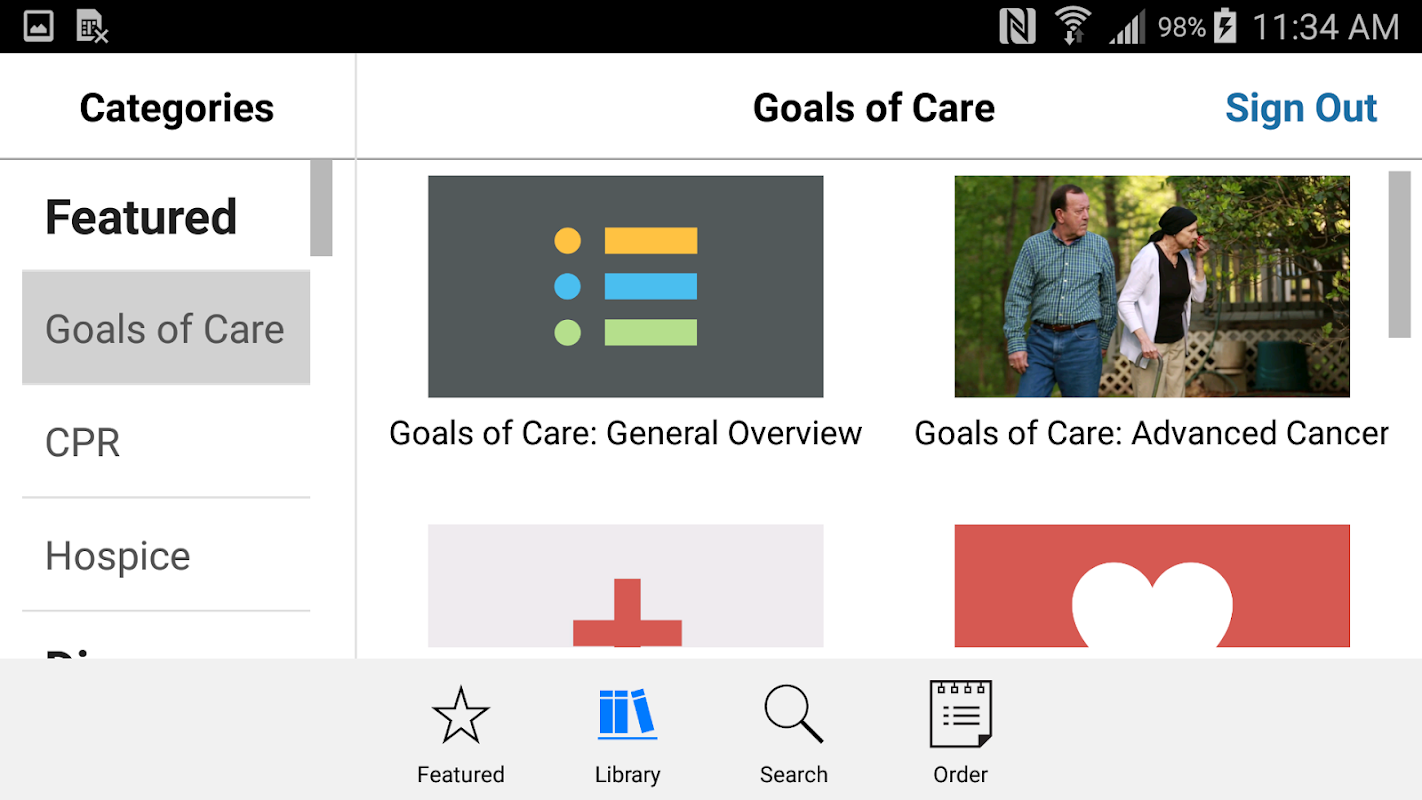
Task: Tap the NFC status icon
Action: coord(1017,27)
